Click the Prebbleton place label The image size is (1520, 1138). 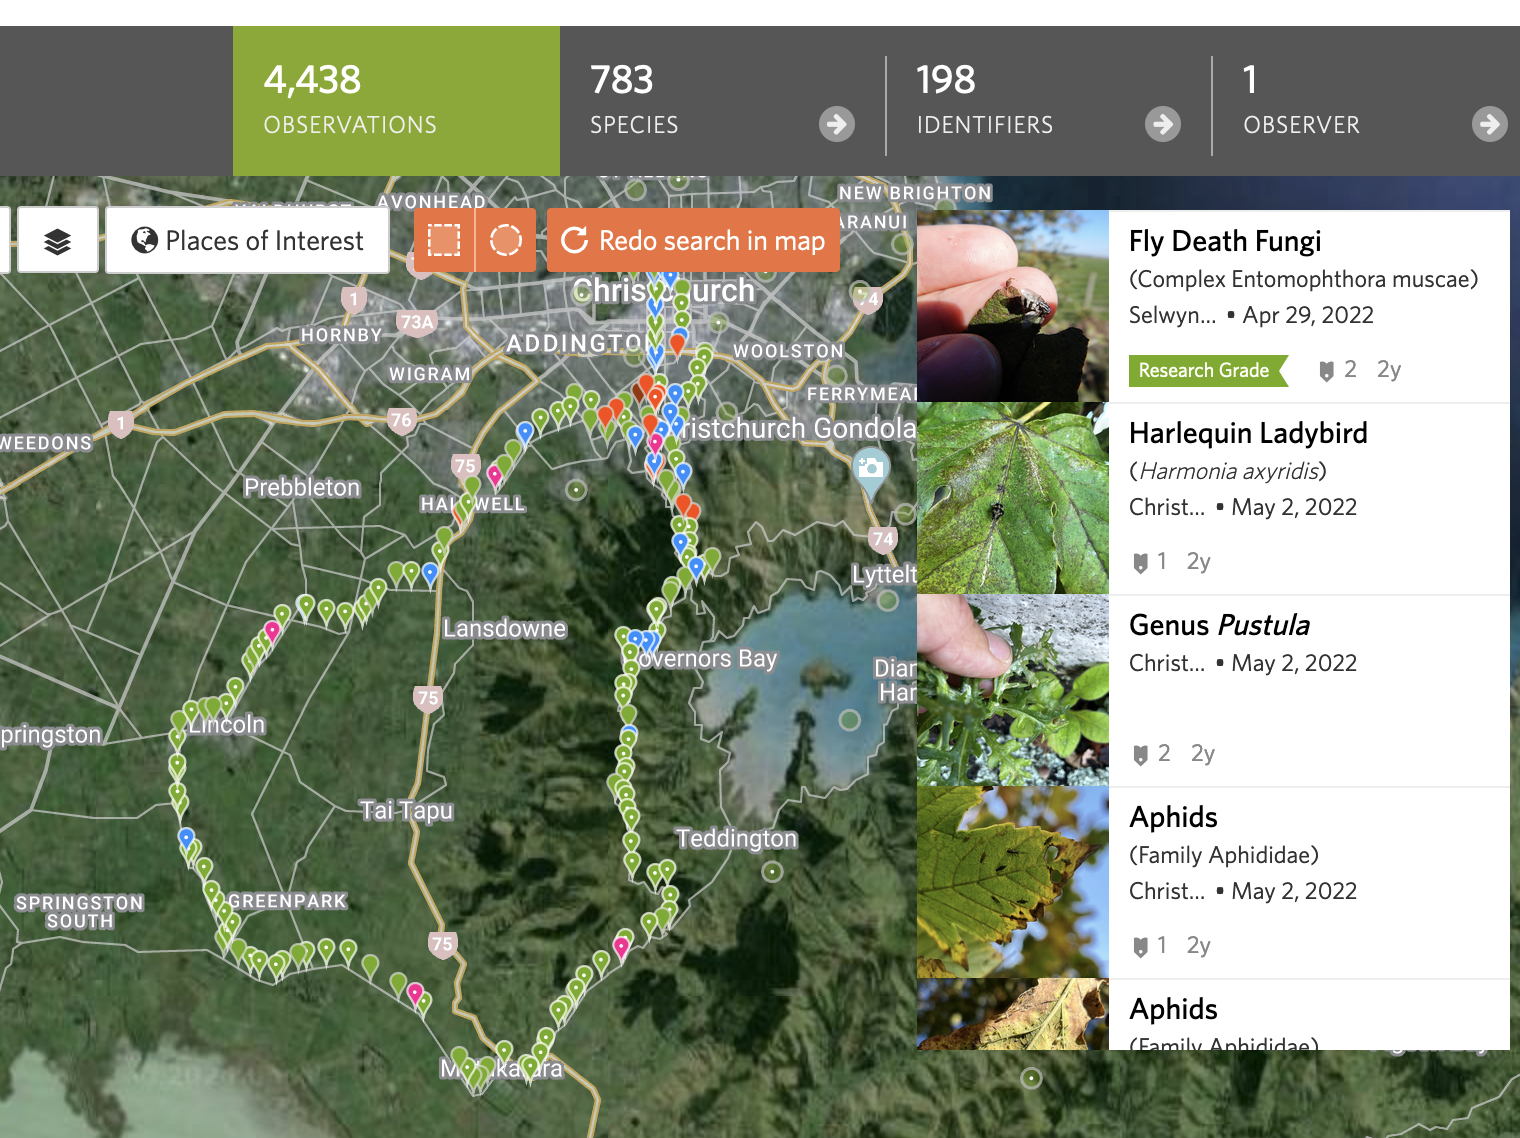(302, 487)
